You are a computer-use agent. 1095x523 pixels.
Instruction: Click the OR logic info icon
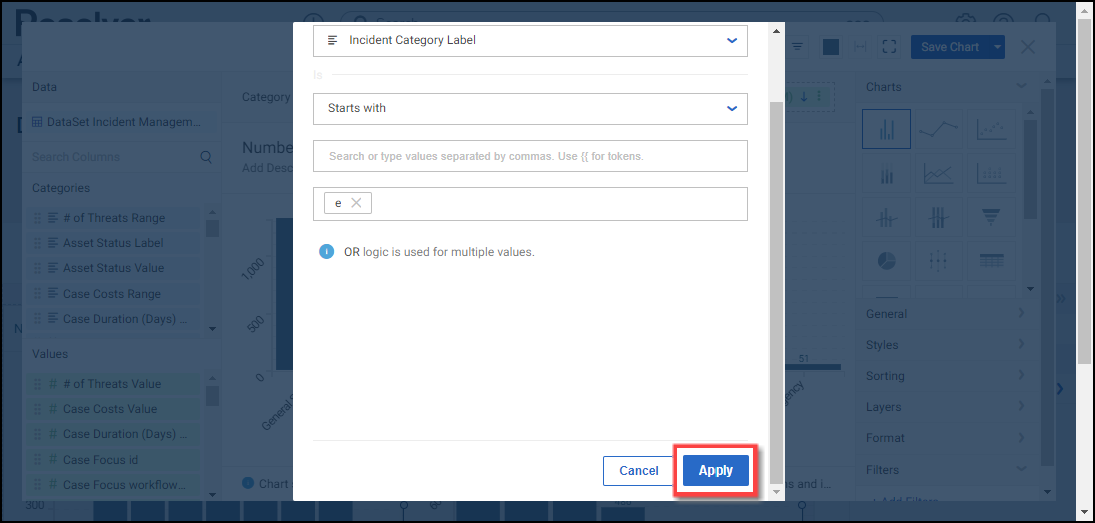[326, 252]
